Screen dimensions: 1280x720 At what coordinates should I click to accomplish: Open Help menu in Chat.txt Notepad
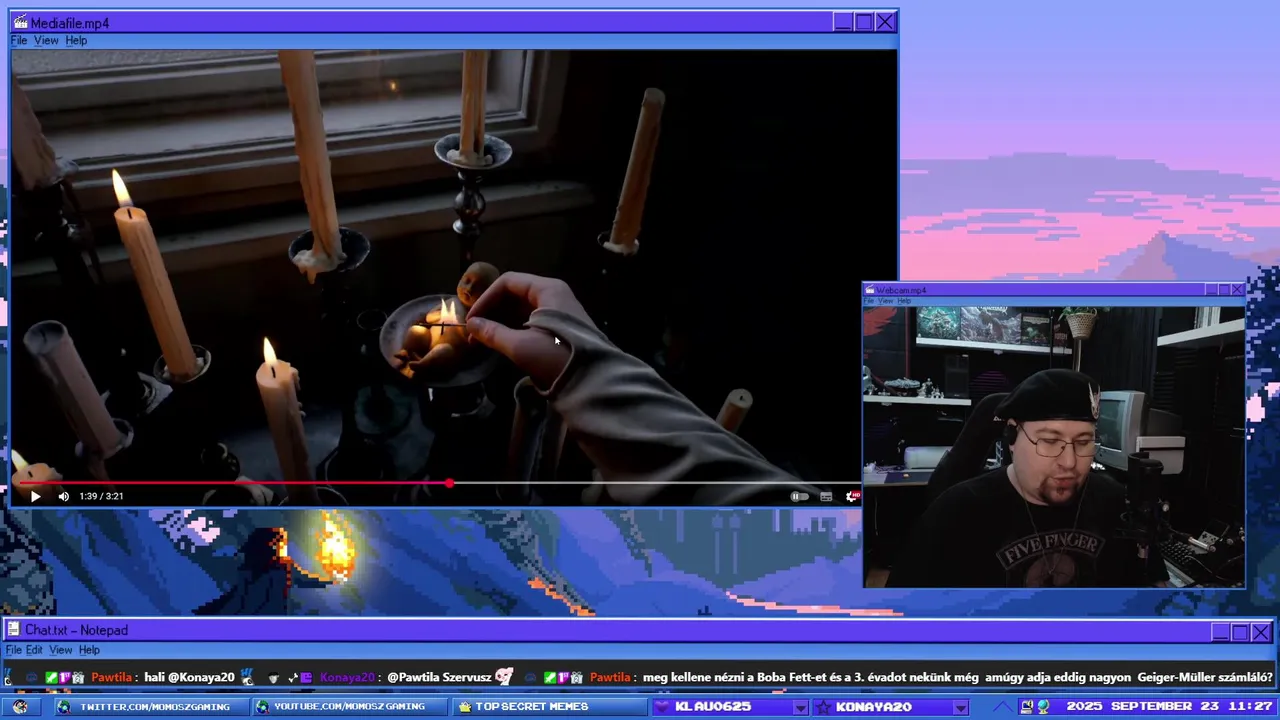(89, 650)
